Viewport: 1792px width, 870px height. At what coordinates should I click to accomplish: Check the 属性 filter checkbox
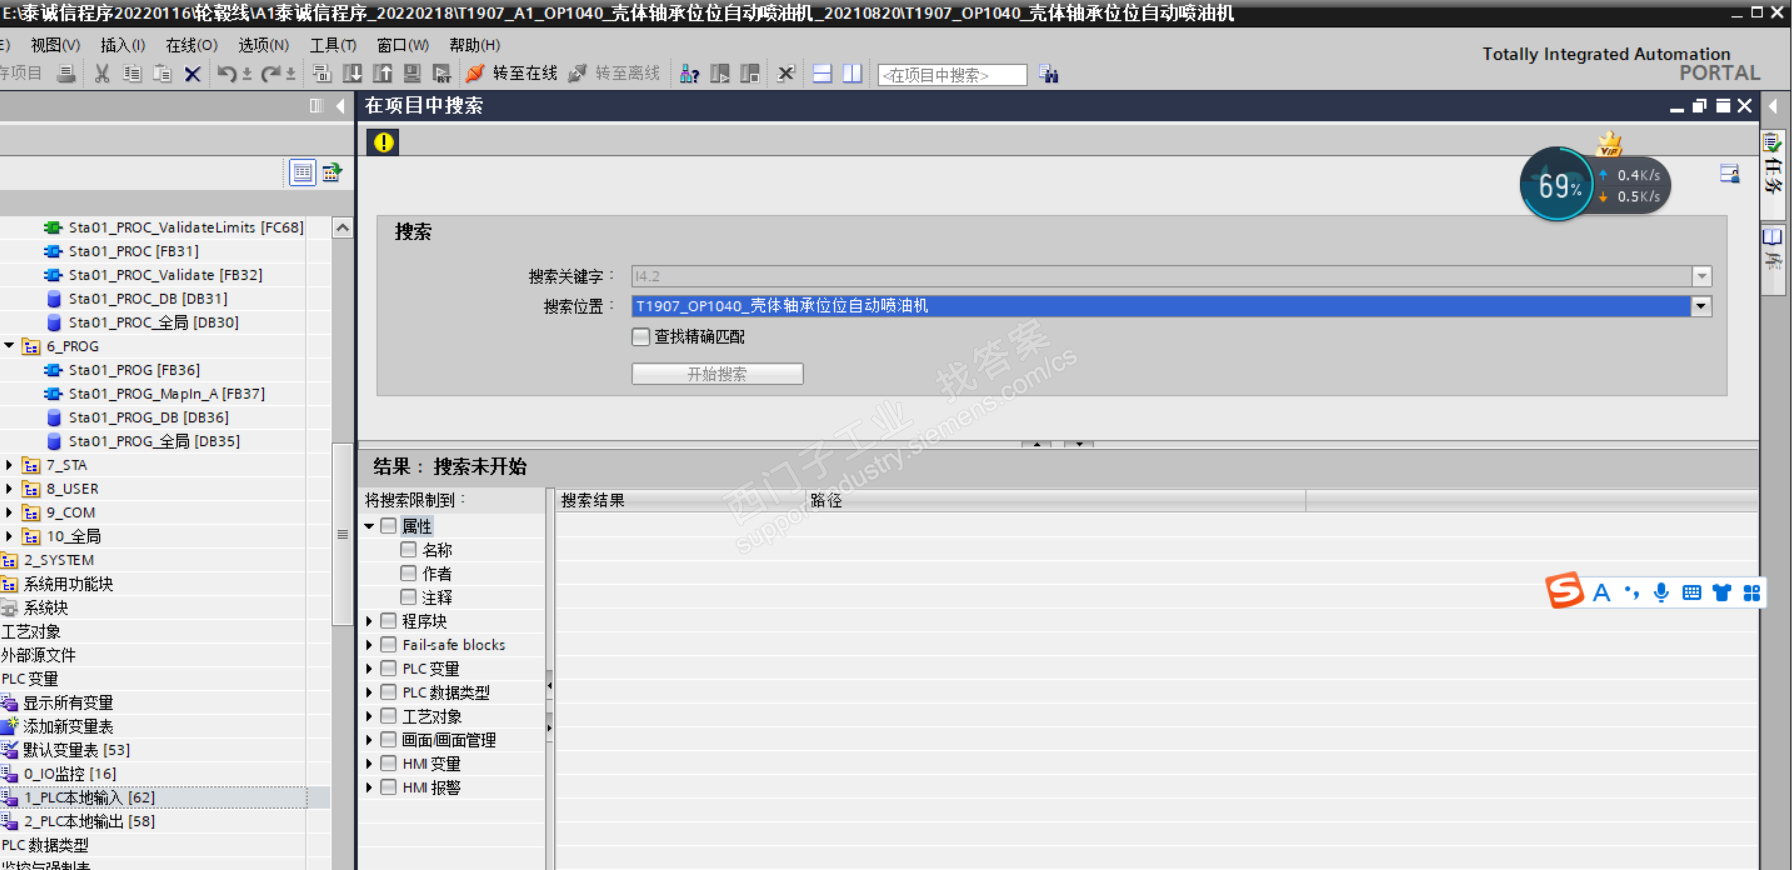click(389, 526)
